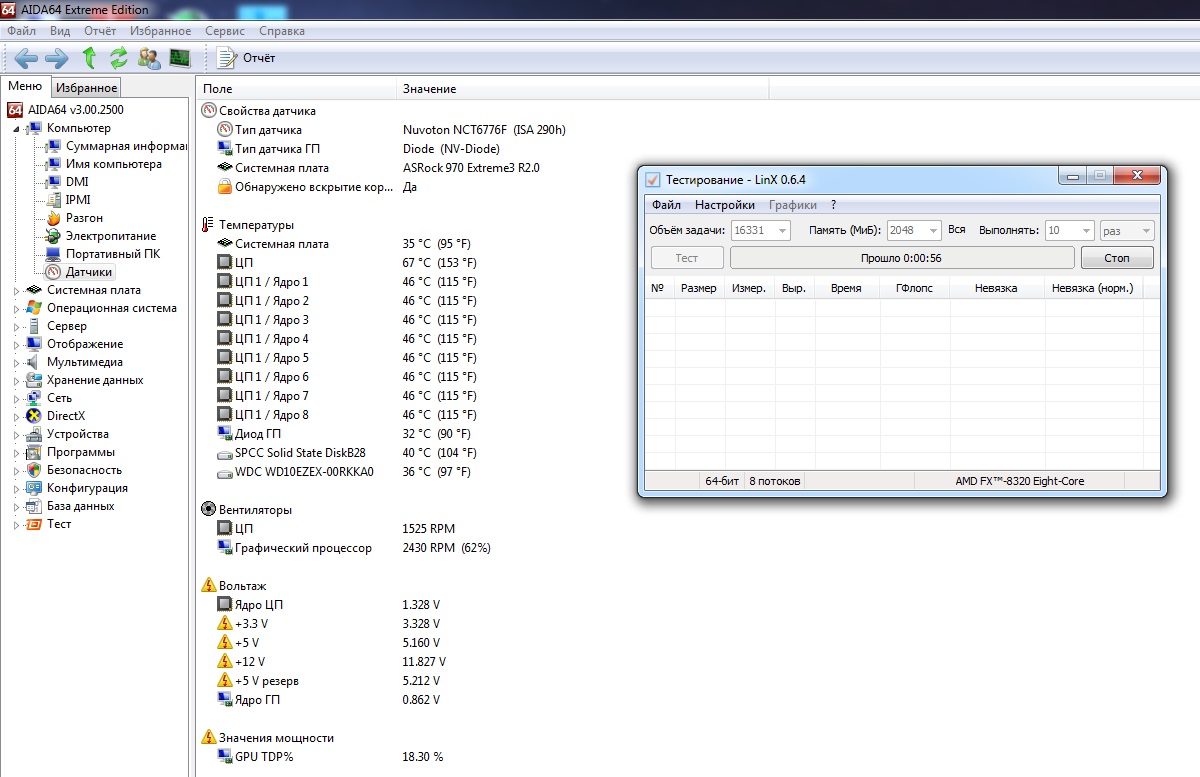This screenshot has width=1200, height=777.
Task: Open the Справка menu
Action: tap(282, 31)
